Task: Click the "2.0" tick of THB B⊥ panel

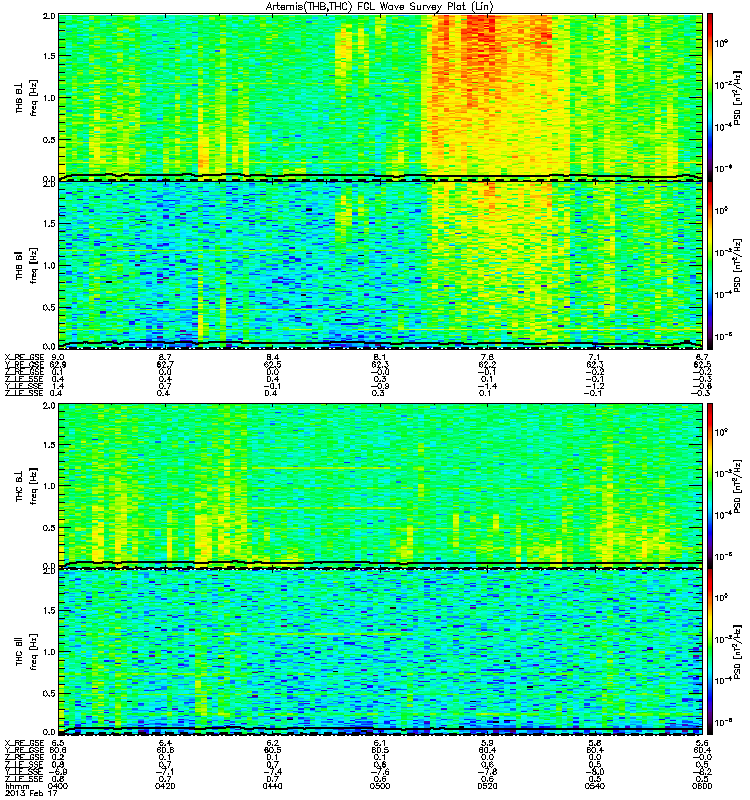Action: [49, 16]
